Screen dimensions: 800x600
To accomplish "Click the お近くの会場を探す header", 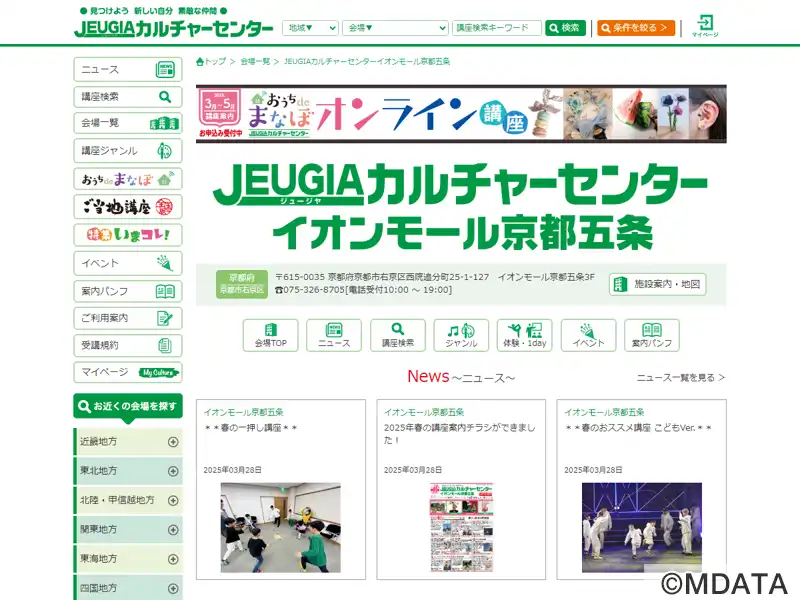I will point(128,407).
